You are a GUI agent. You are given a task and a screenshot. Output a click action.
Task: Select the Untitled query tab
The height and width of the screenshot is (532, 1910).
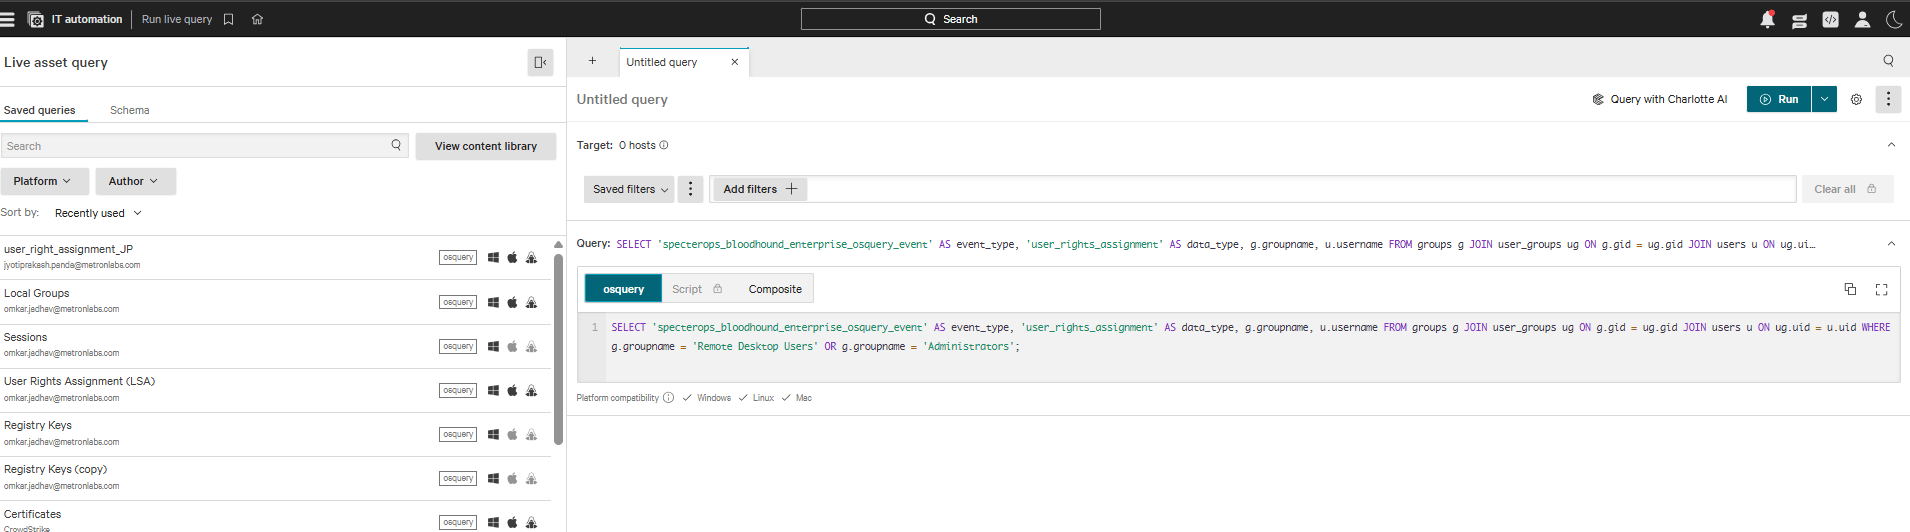pos(662,62)
